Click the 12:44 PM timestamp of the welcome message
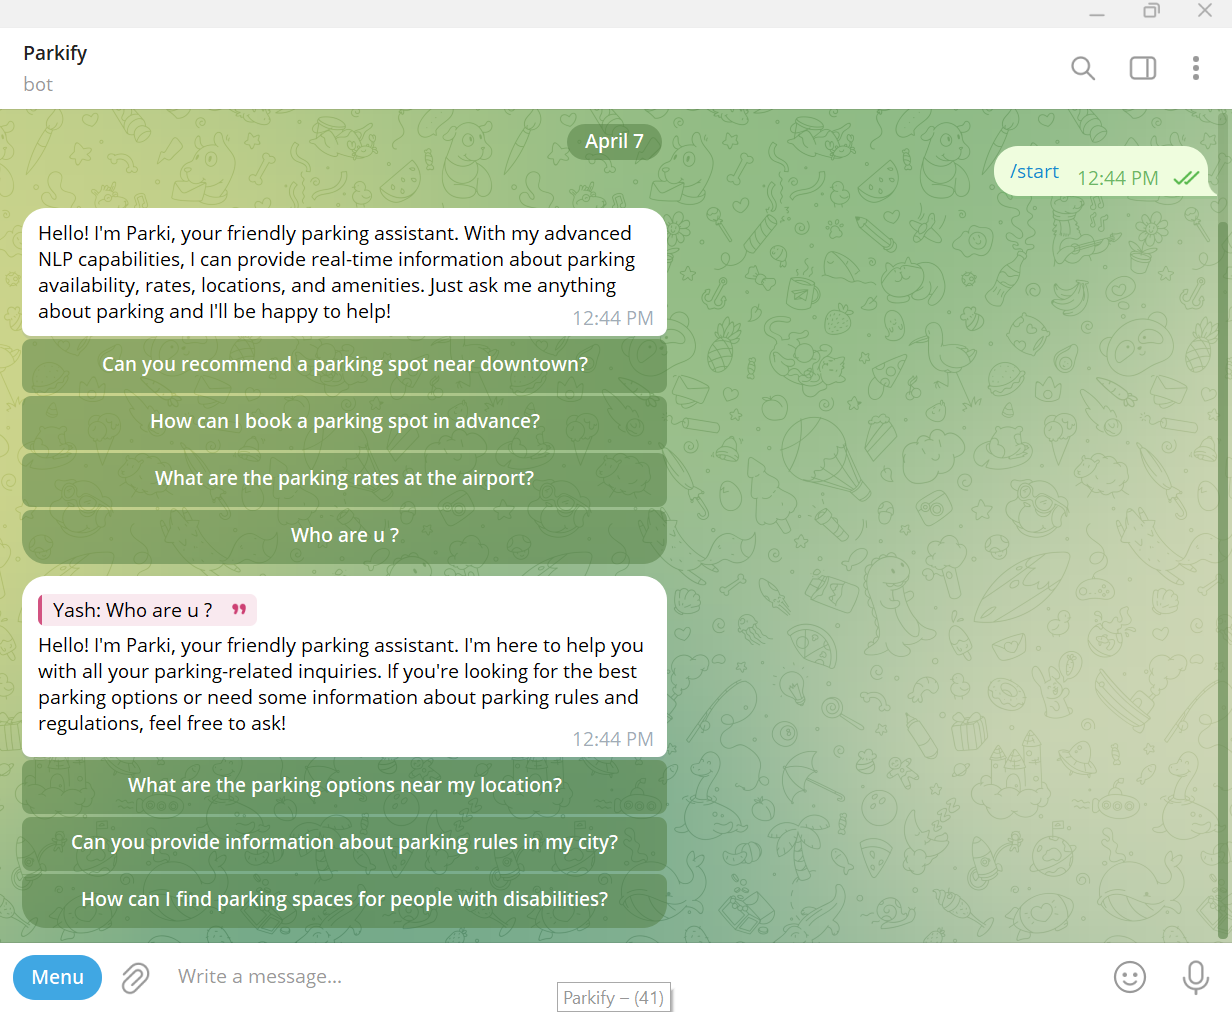 pyautogui.click(x=612, y=318)
